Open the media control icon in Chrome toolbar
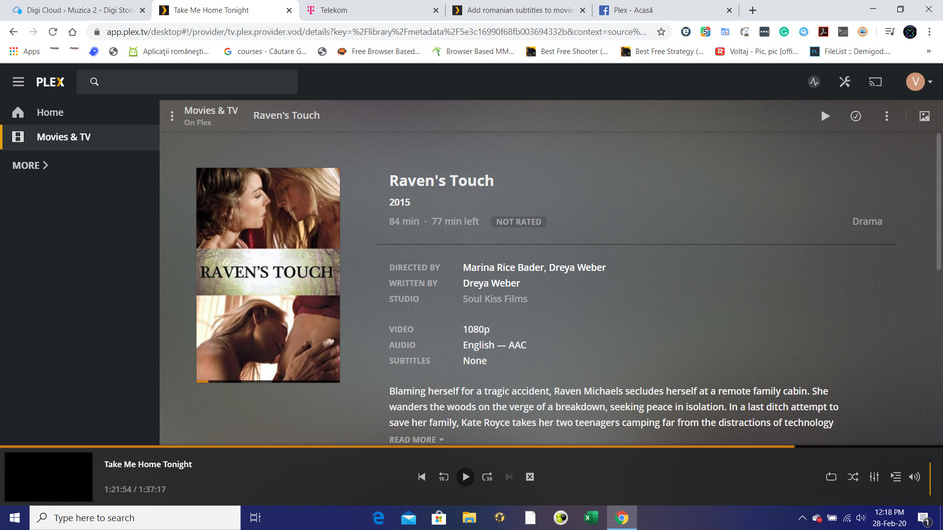The width and height of the screenshot is (943, 530). pyautogui.click(x=889, y=32)
